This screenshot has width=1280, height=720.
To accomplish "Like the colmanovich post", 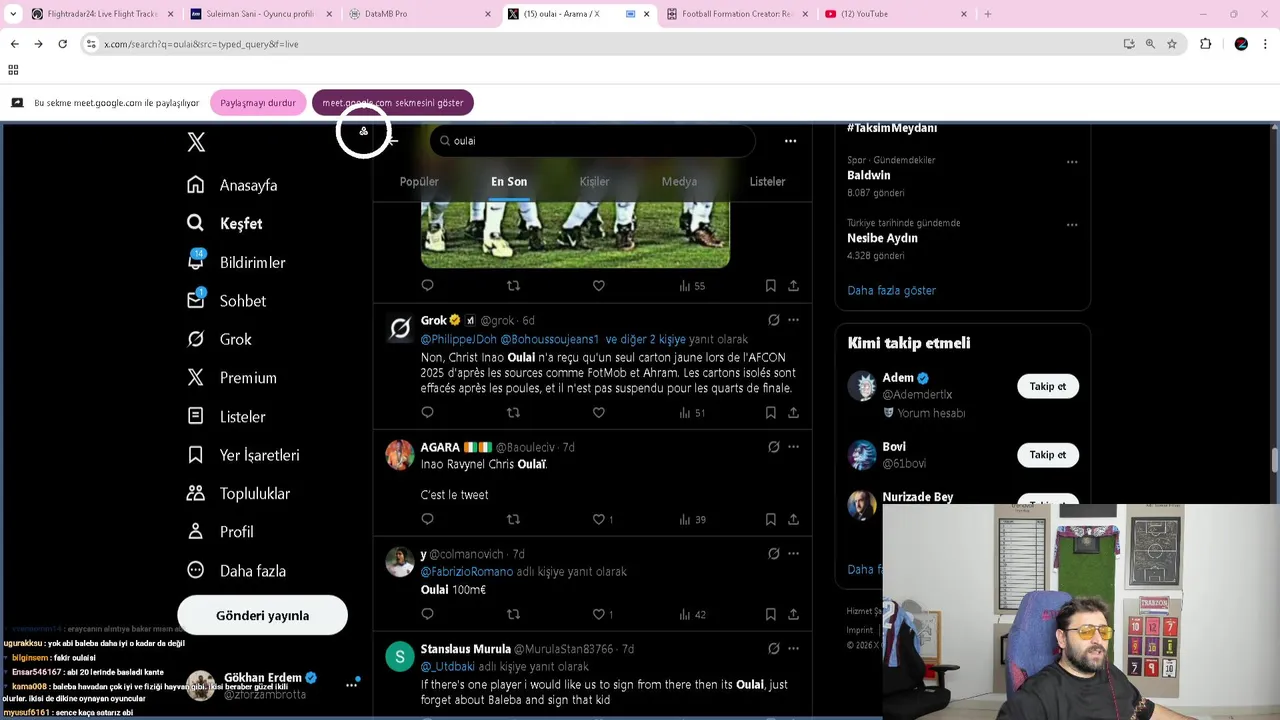I will click(598, 614).
